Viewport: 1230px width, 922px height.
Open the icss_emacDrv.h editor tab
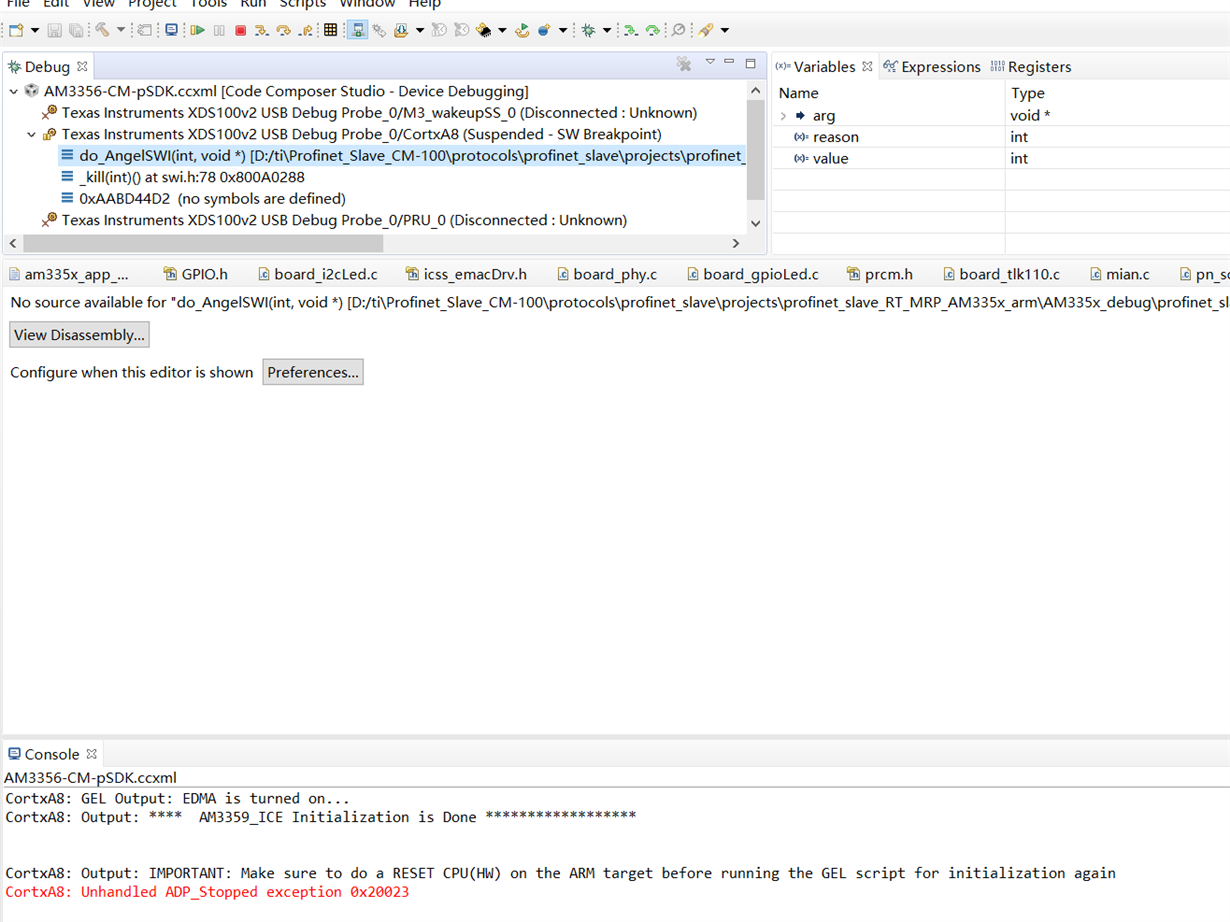pos(467,274)
